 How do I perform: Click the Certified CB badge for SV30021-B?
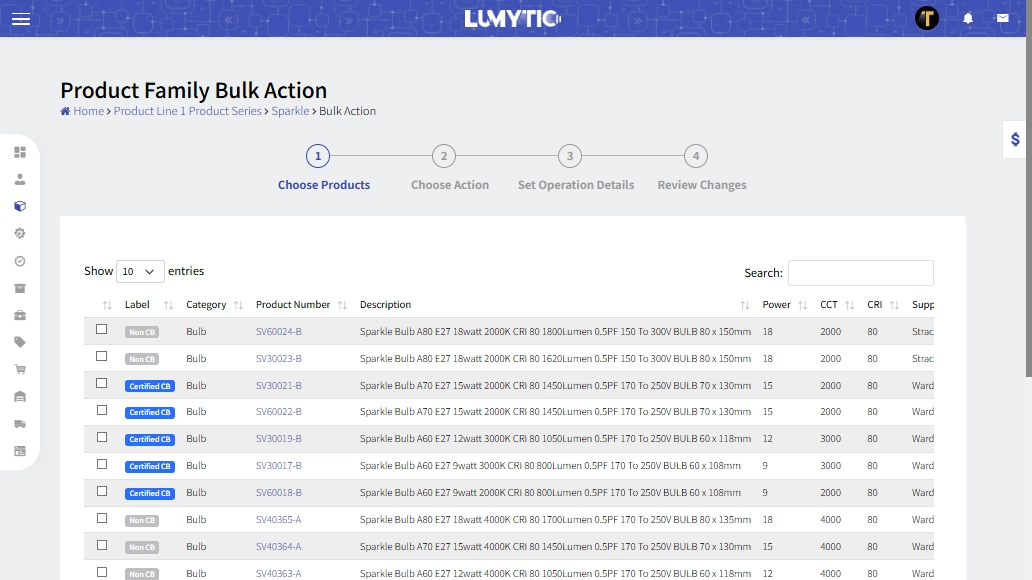150,386
